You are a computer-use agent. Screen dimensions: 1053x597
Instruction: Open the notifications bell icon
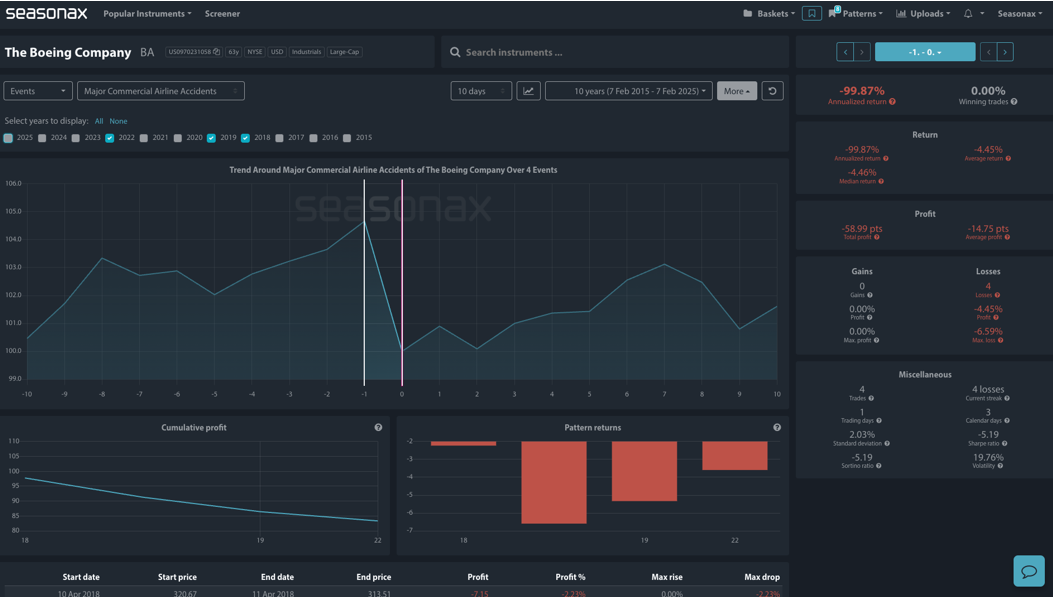[968, 13]
